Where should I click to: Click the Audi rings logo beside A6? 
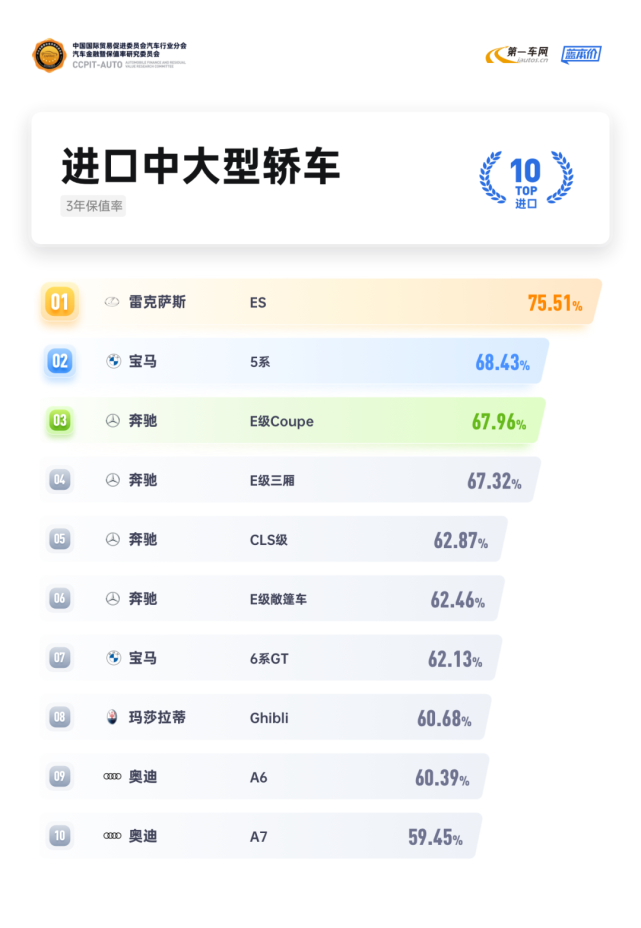pos(112,776)
